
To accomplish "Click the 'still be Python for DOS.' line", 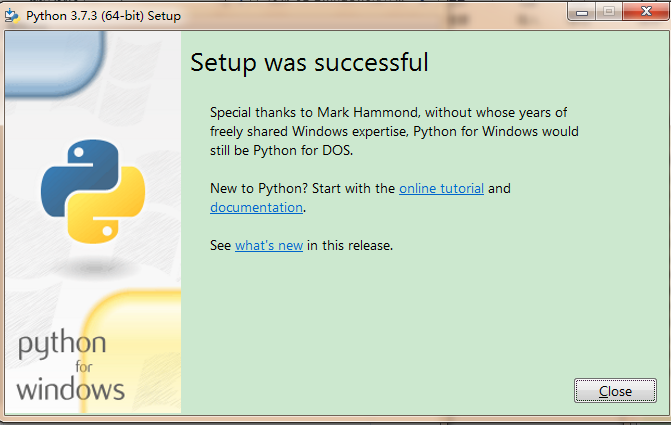I will (x=281, y=151).
